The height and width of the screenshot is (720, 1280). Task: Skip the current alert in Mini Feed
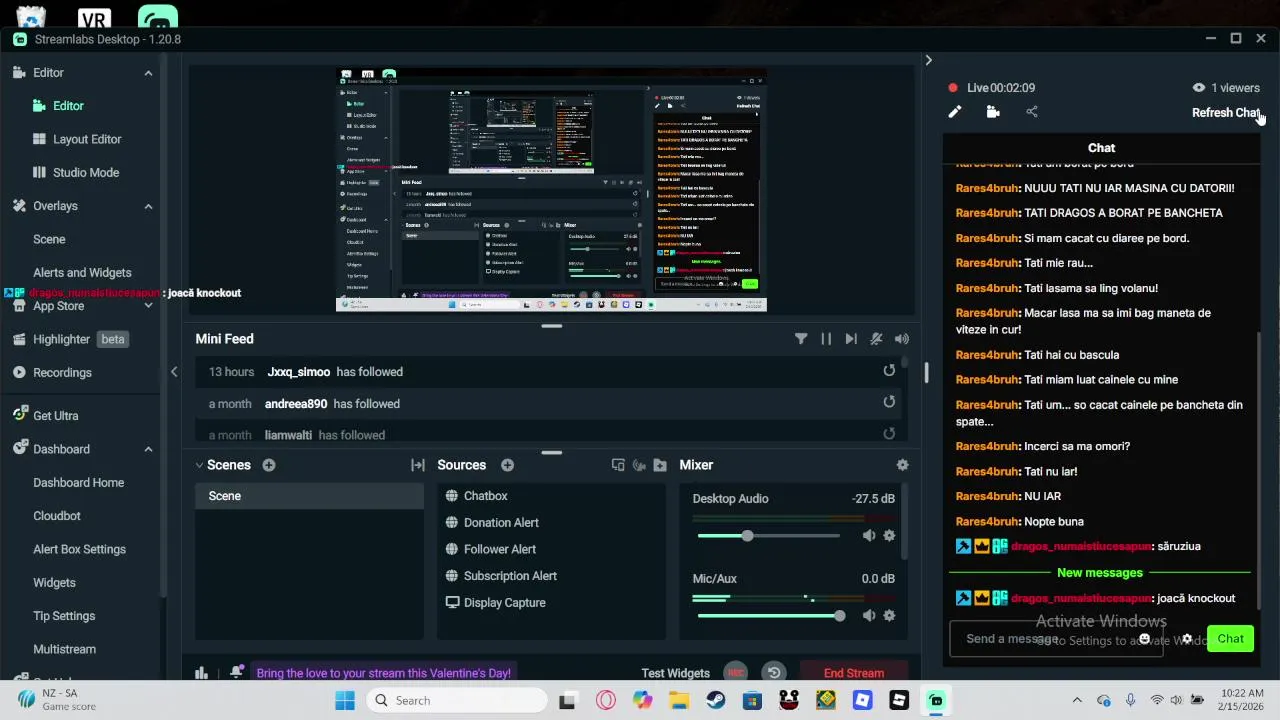851,339
